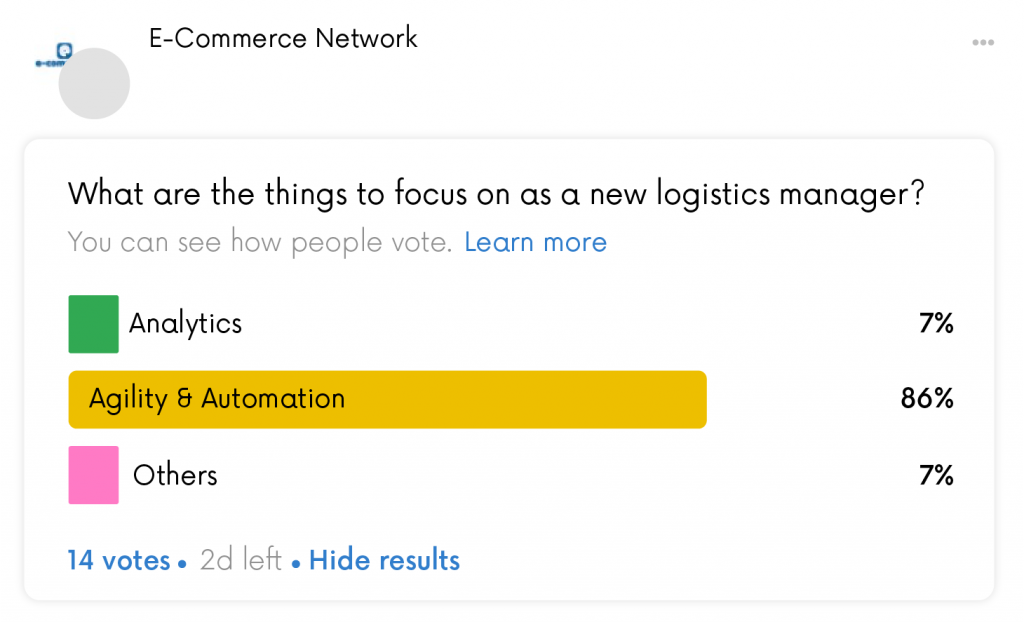Viewport: 1024px width, 622px height.
Task: Click Hide results
Action: click(384, 561)
